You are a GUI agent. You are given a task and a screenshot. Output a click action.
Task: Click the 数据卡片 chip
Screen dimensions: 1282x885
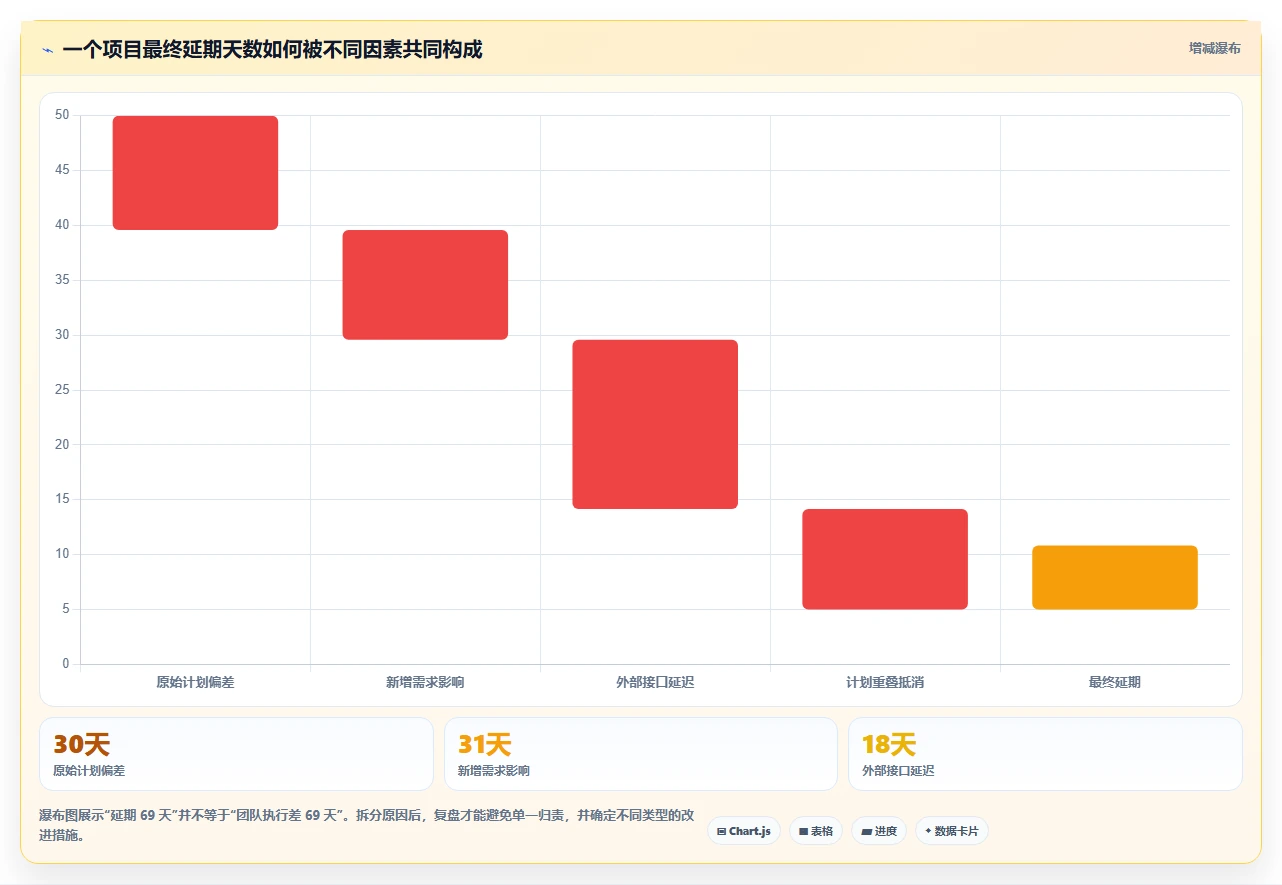[952, 831]
